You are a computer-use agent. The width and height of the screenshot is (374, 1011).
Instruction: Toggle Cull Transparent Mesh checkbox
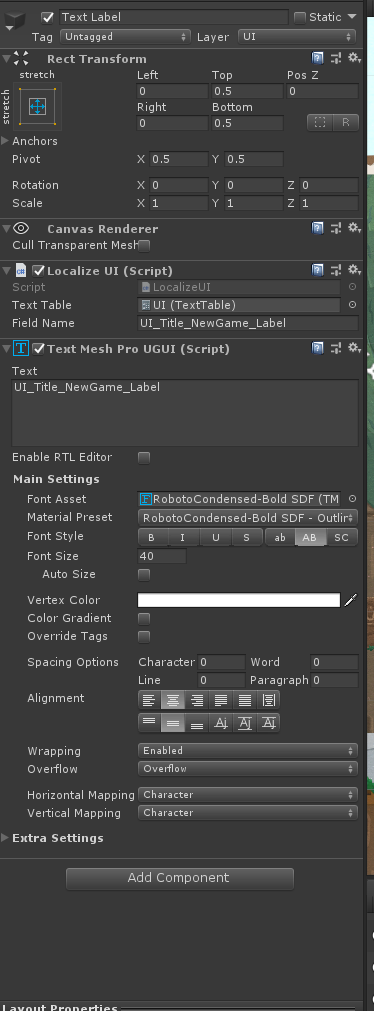[x=144, y=246]
